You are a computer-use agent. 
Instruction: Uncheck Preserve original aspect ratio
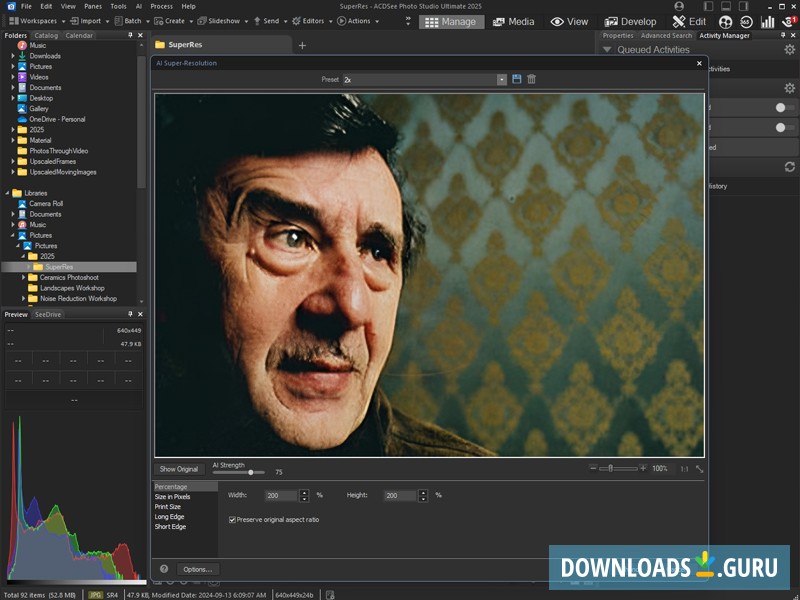230,519
